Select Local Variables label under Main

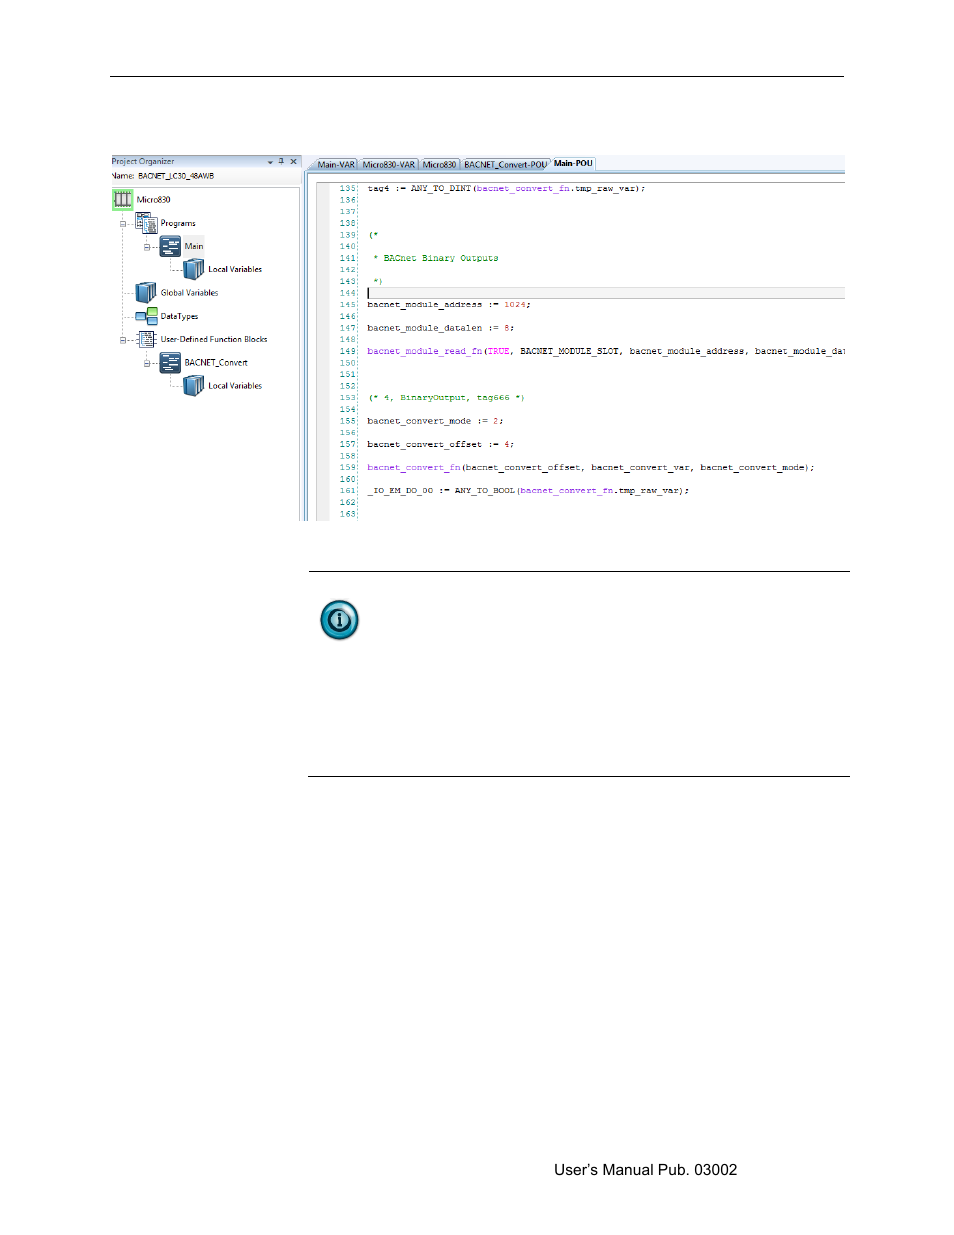point(235,269)
